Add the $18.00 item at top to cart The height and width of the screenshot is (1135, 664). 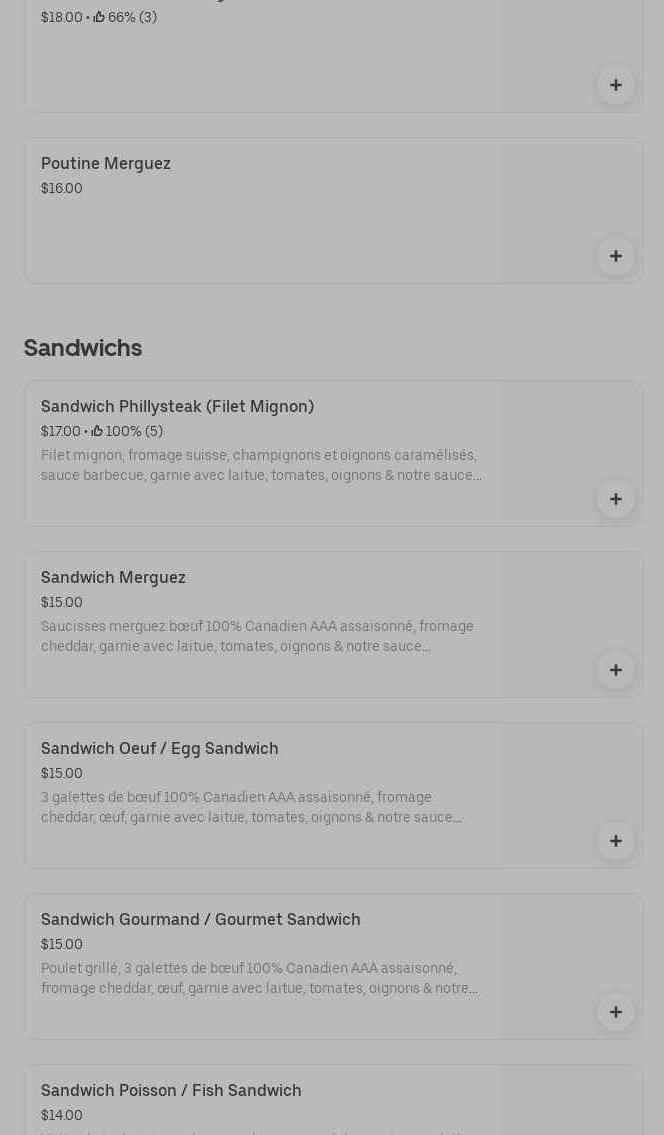[615, 85]
